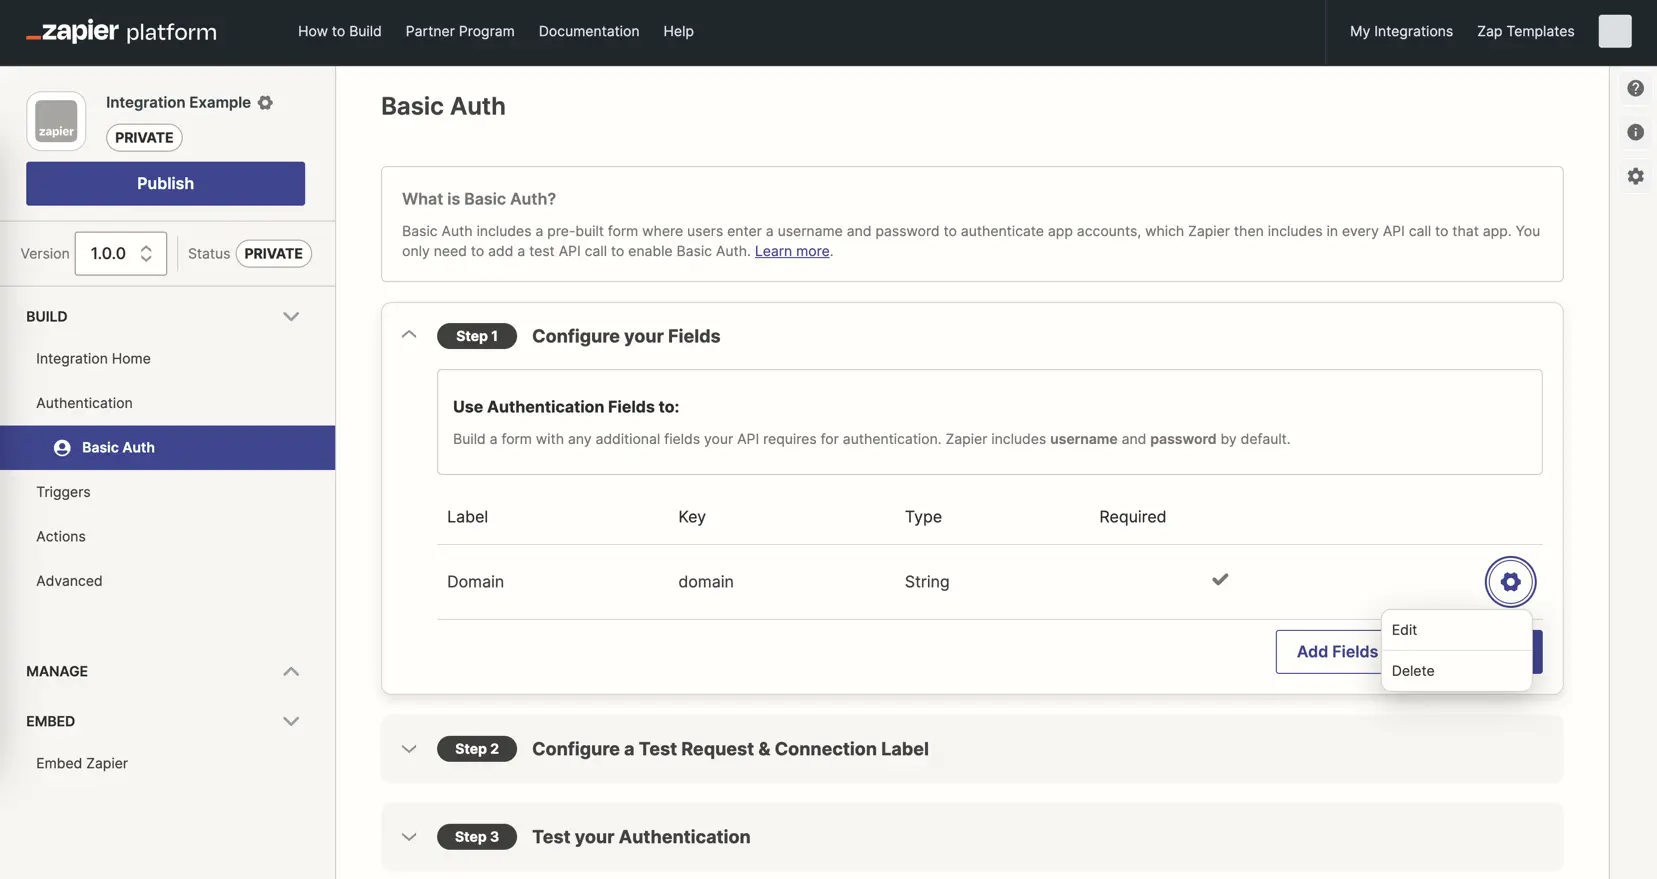The image size is (1657, 879).
Task: Select Basic Auth sidebar item
Action: click(167, 448)
